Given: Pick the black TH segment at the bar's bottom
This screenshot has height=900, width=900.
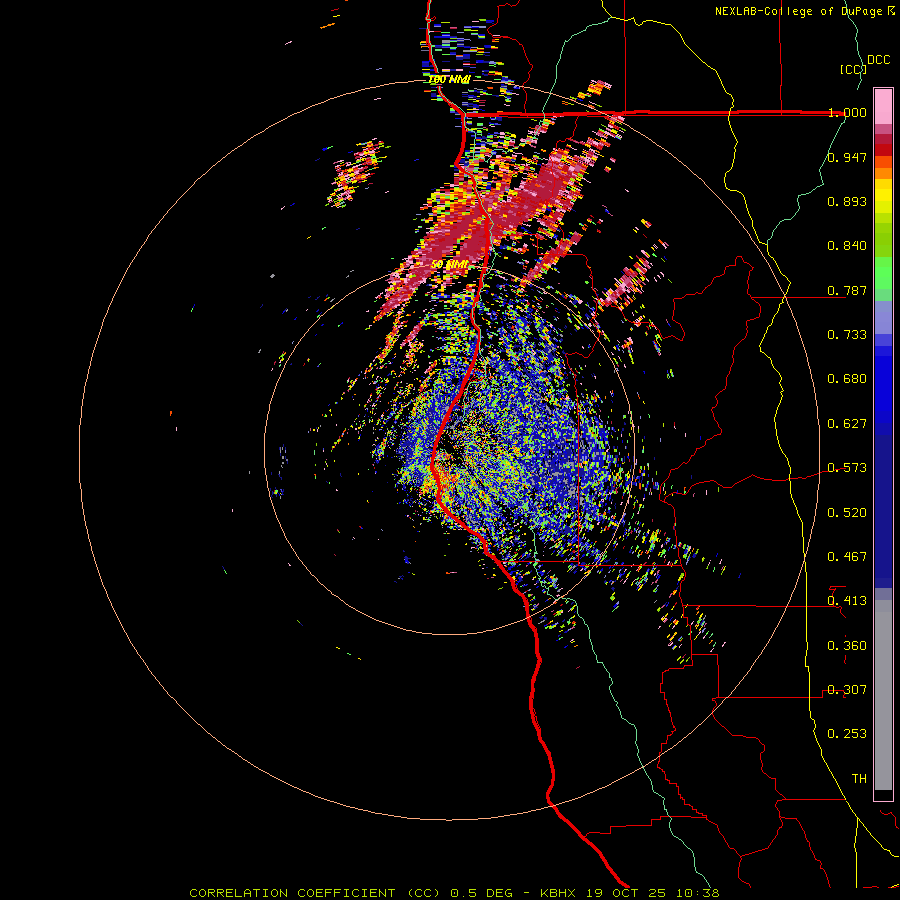Looking at the screenshot, I should (883, 794).
